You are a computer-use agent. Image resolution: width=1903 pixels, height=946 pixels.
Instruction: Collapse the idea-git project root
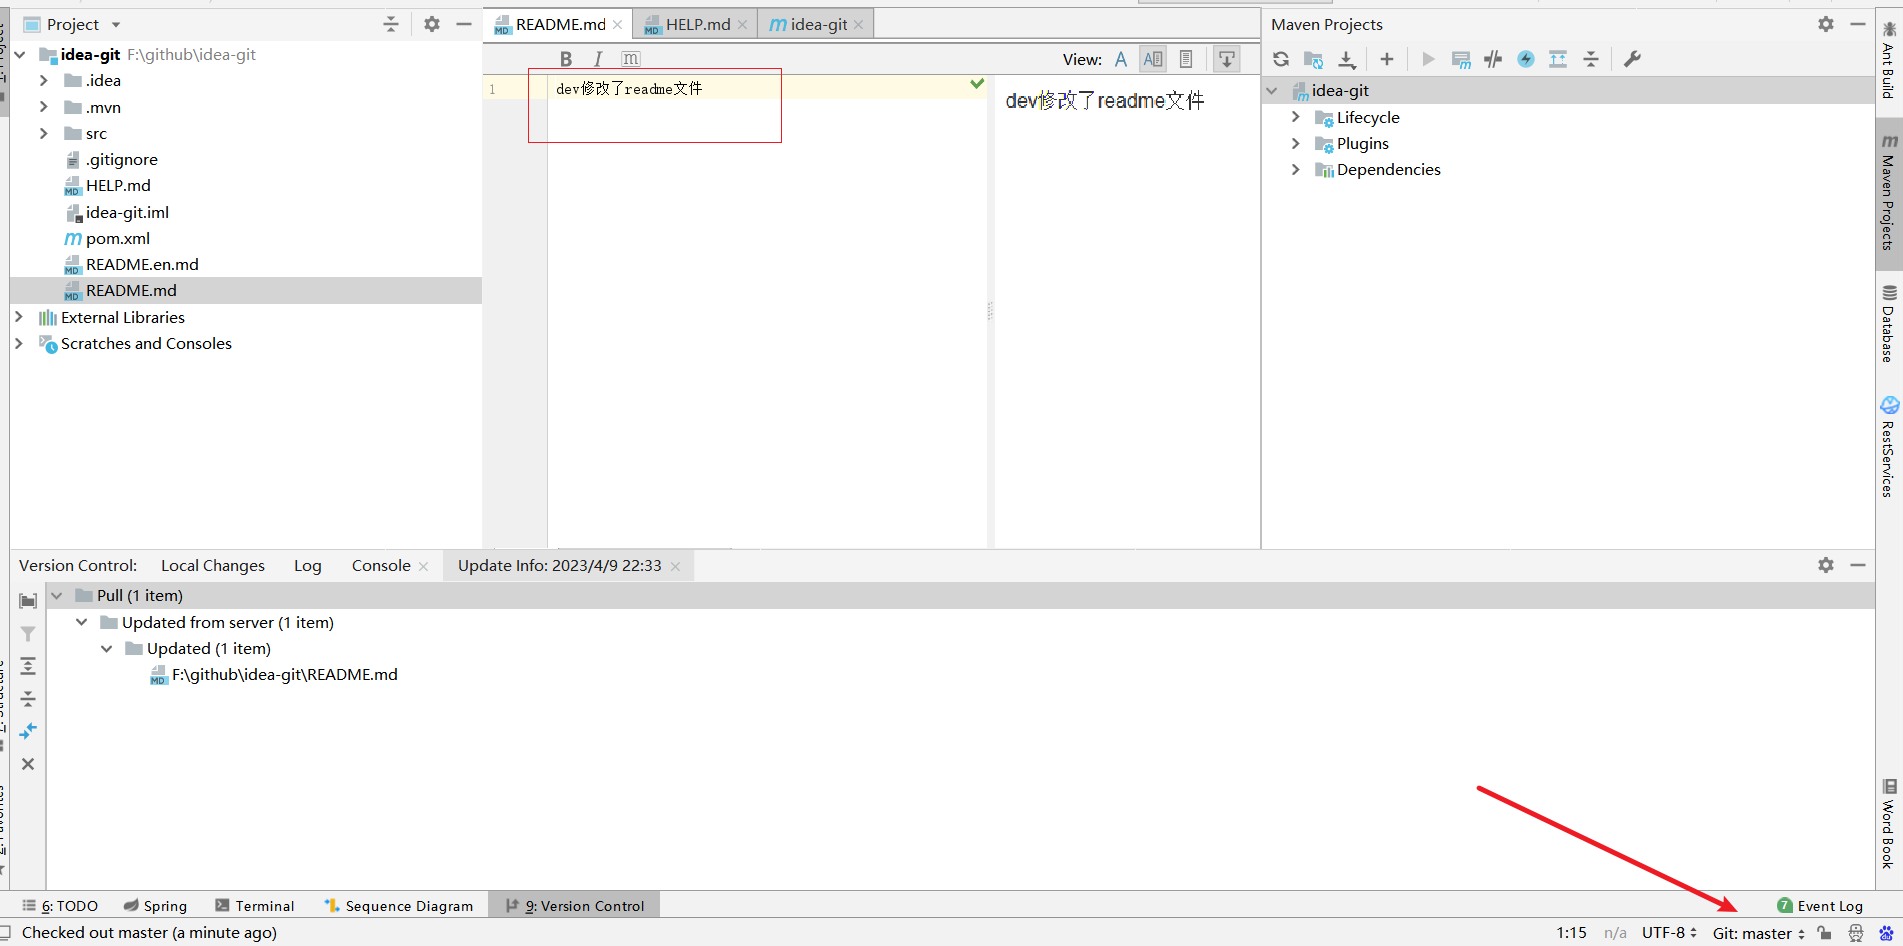20,54
